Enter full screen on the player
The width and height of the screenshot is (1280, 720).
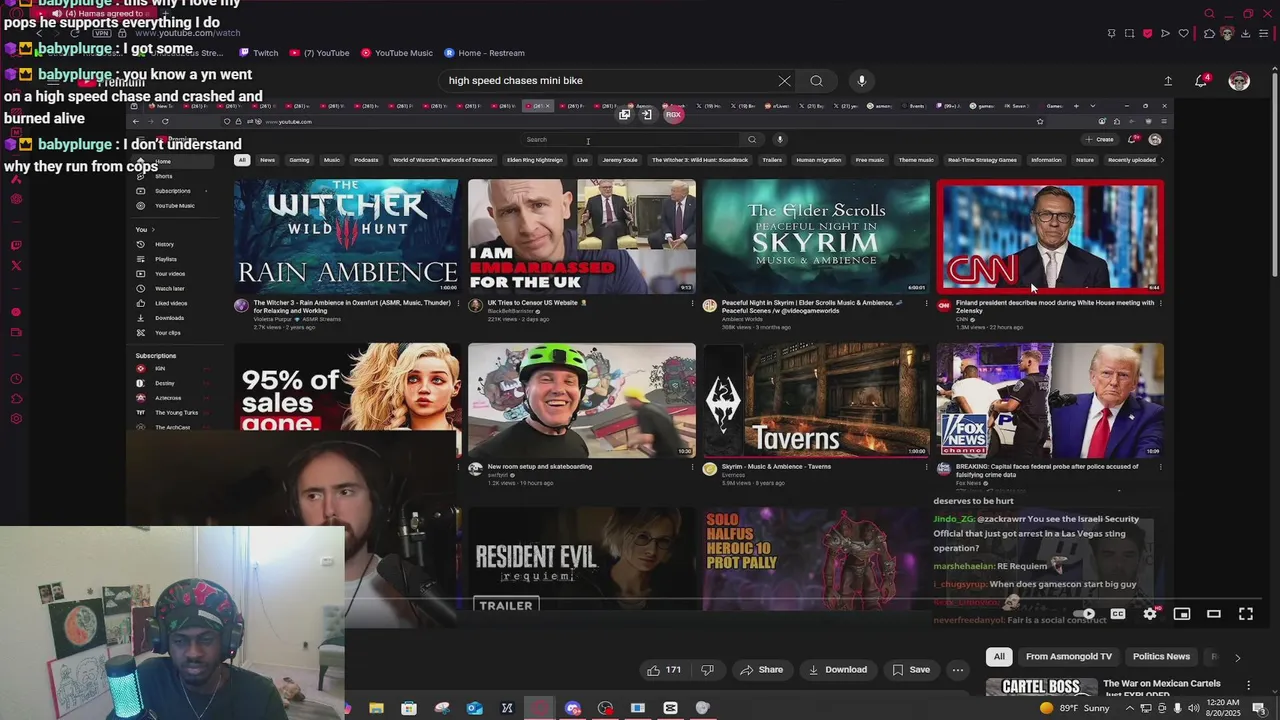(1246, 614)
